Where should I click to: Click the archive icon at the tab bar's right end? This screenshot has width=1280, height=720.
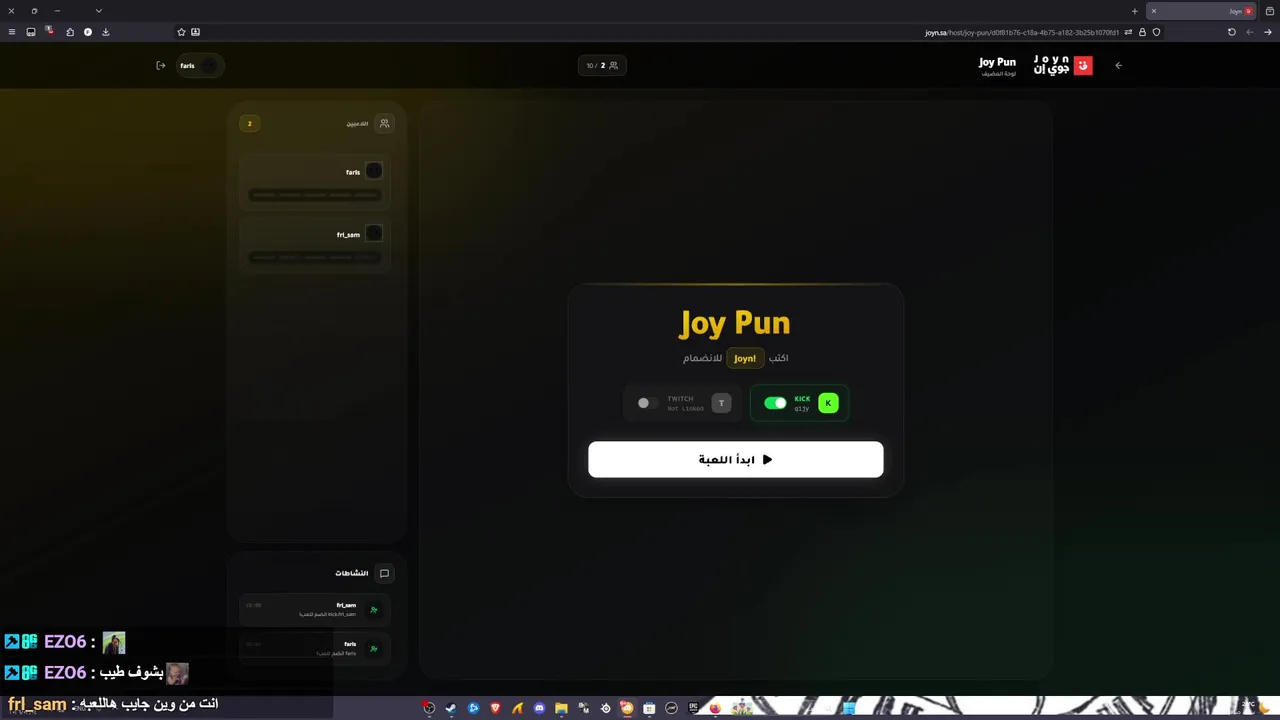tap(1269, 11)
